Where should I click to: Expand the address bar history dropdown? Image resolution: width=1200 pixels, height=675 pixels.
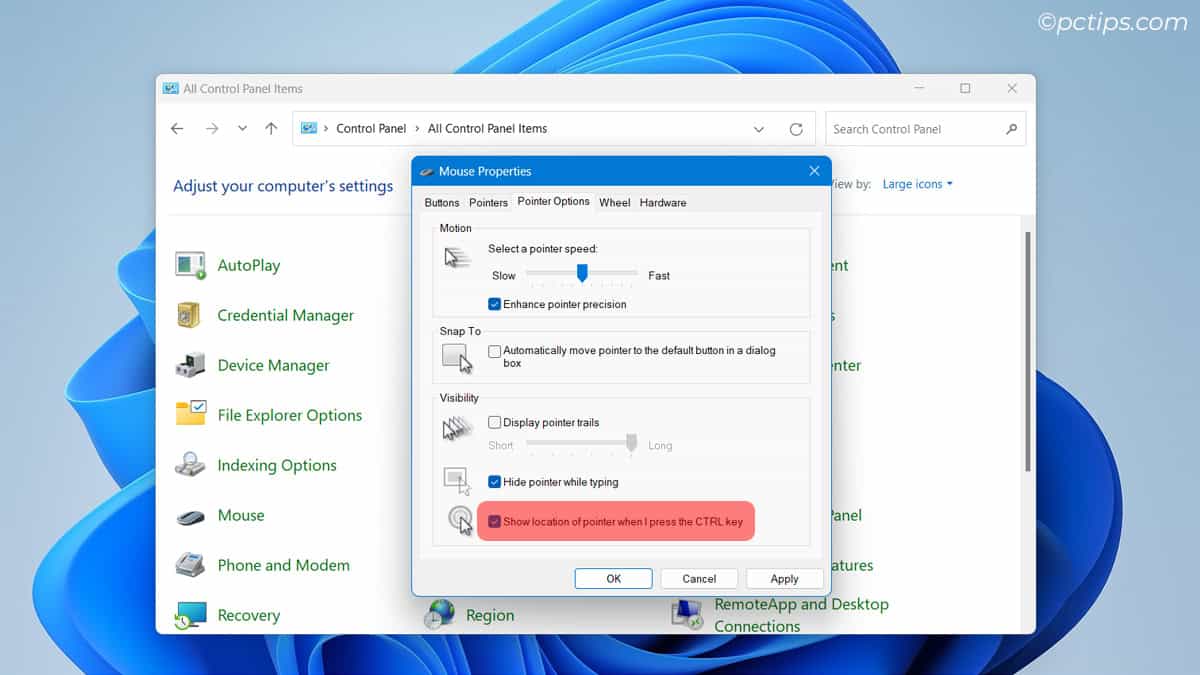tap(759, 129)
